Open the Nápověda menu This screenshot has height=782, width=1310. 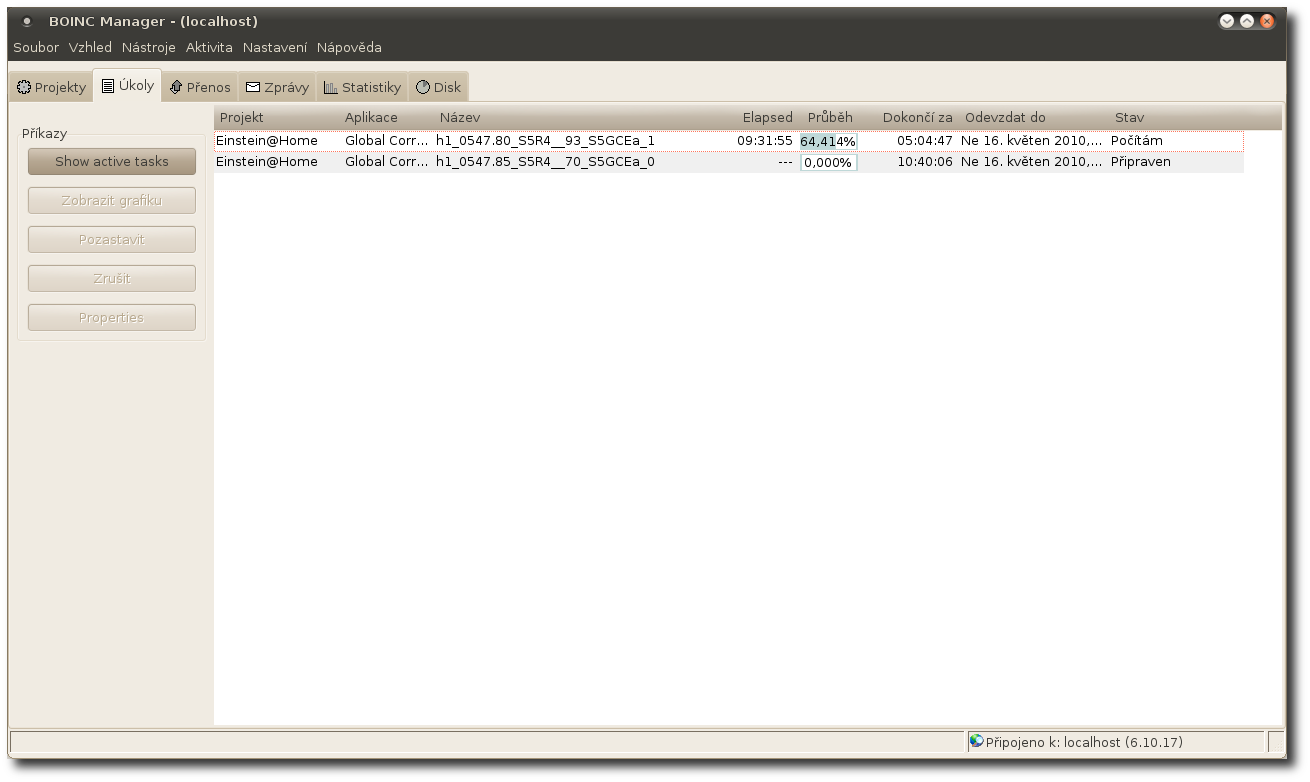[x=349, y=48]
